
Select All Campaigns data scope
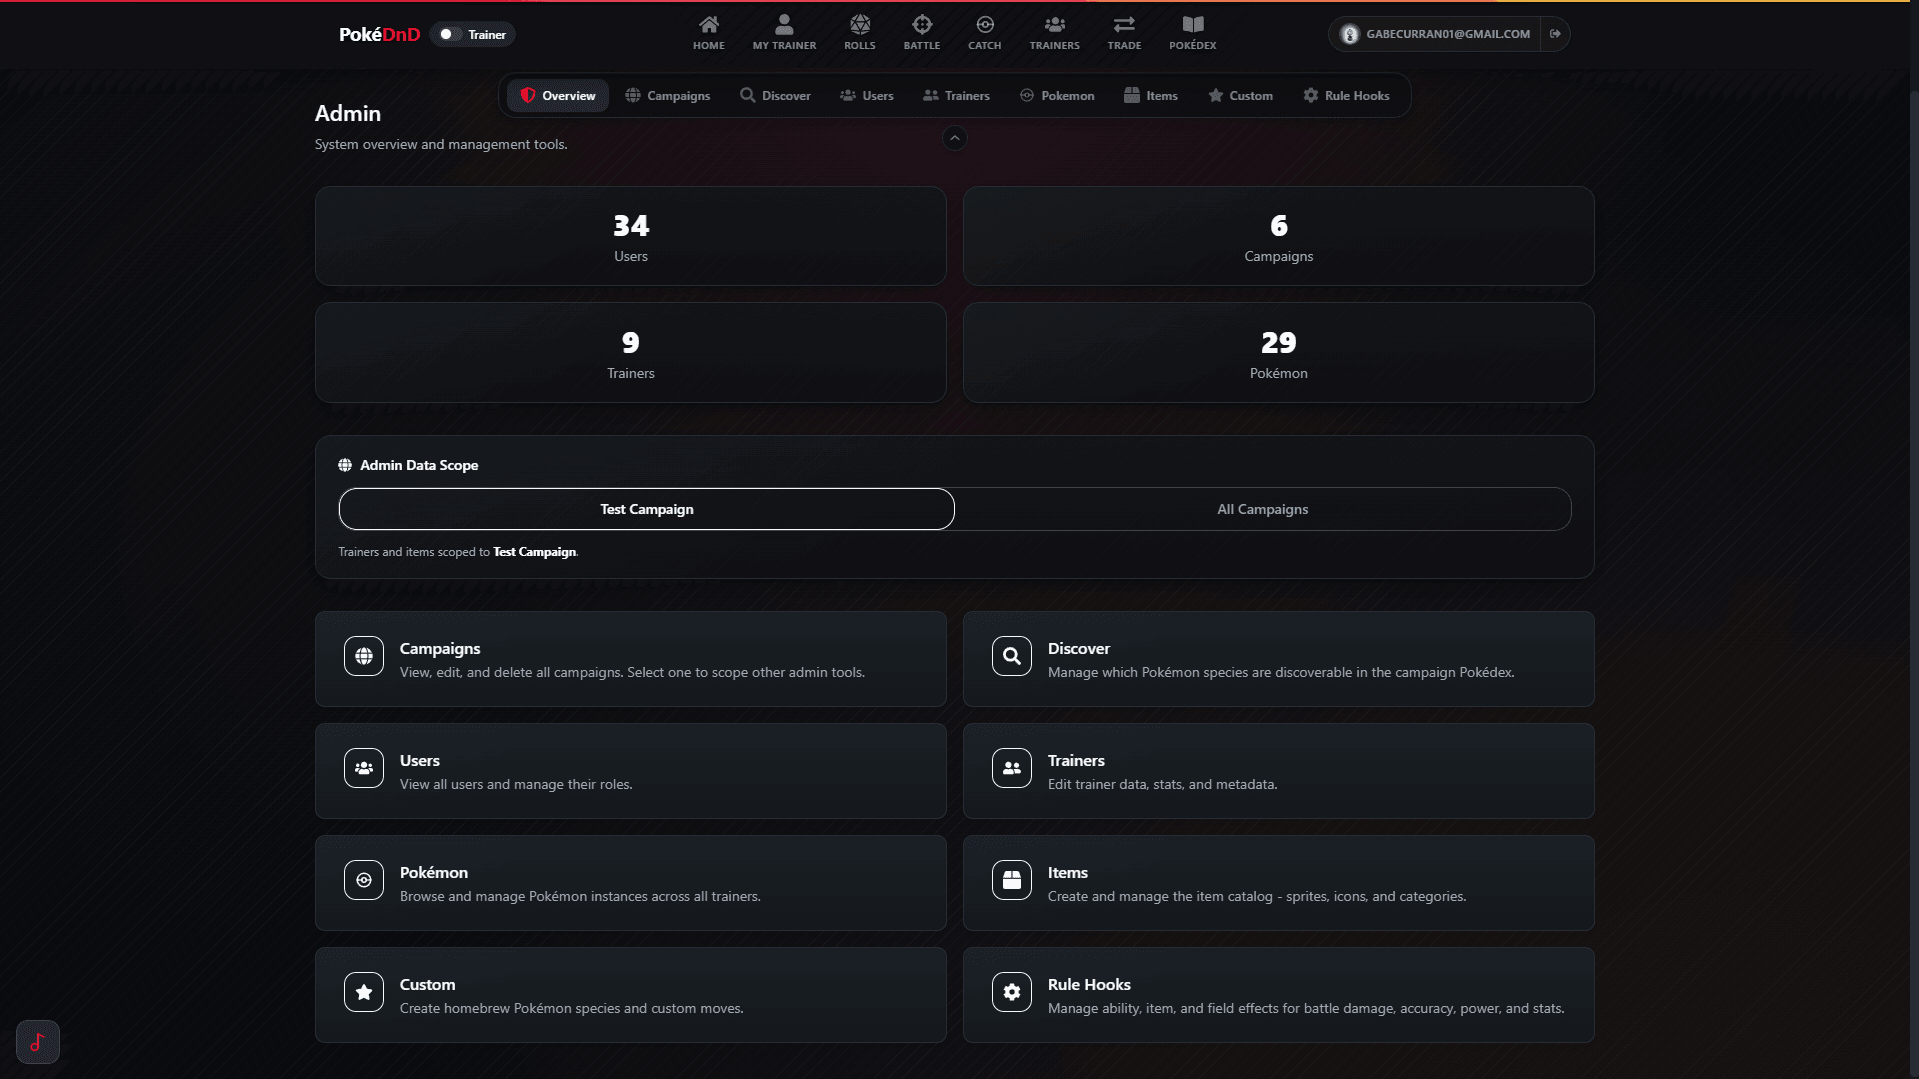point(1262,509)
